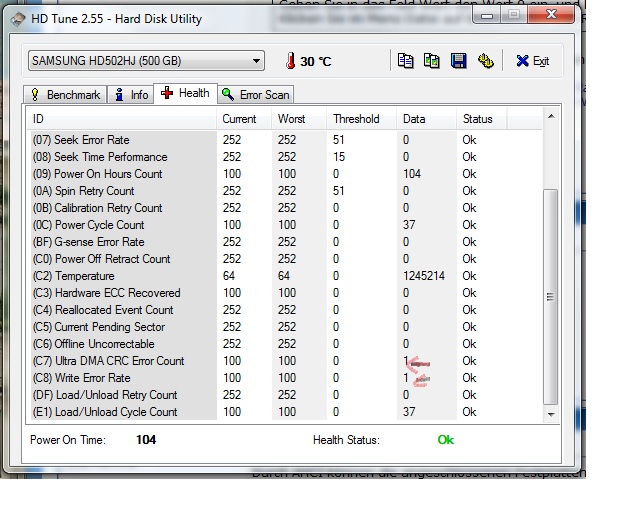Select the (C2) Temperature row
The image size is (639, 527).
coord(284,276)
